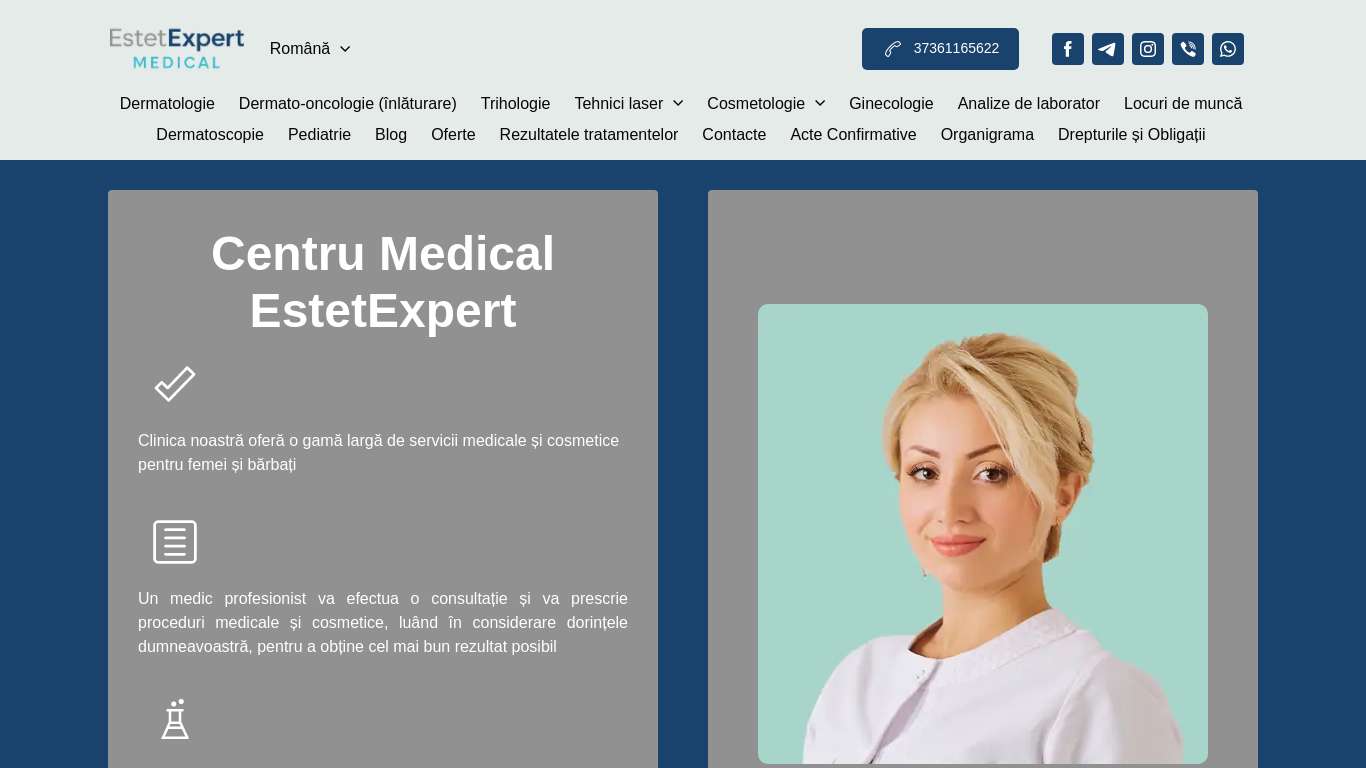Open the Dermatologie menu item
Screen dimensions: 1366x768
(x=167, y=104)
